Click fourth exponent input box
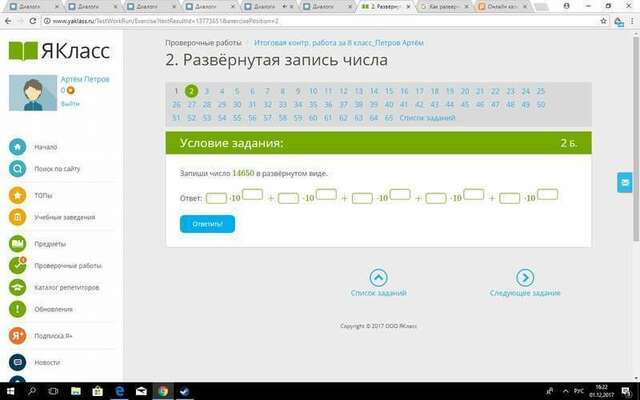This screenshot has height=400, width=640. (x=474, y=194)
